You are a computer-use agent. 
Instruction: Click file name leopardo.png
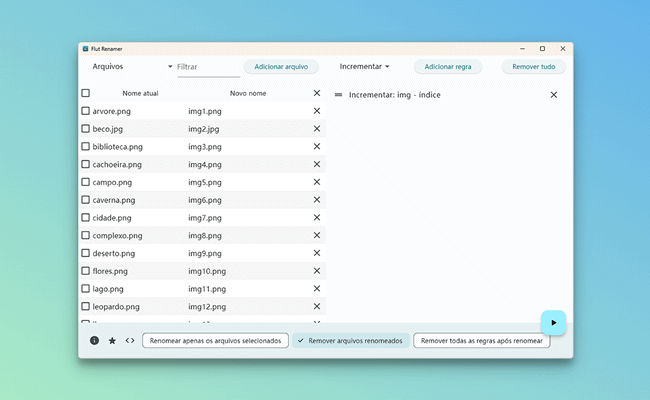(x=116, y=307)
